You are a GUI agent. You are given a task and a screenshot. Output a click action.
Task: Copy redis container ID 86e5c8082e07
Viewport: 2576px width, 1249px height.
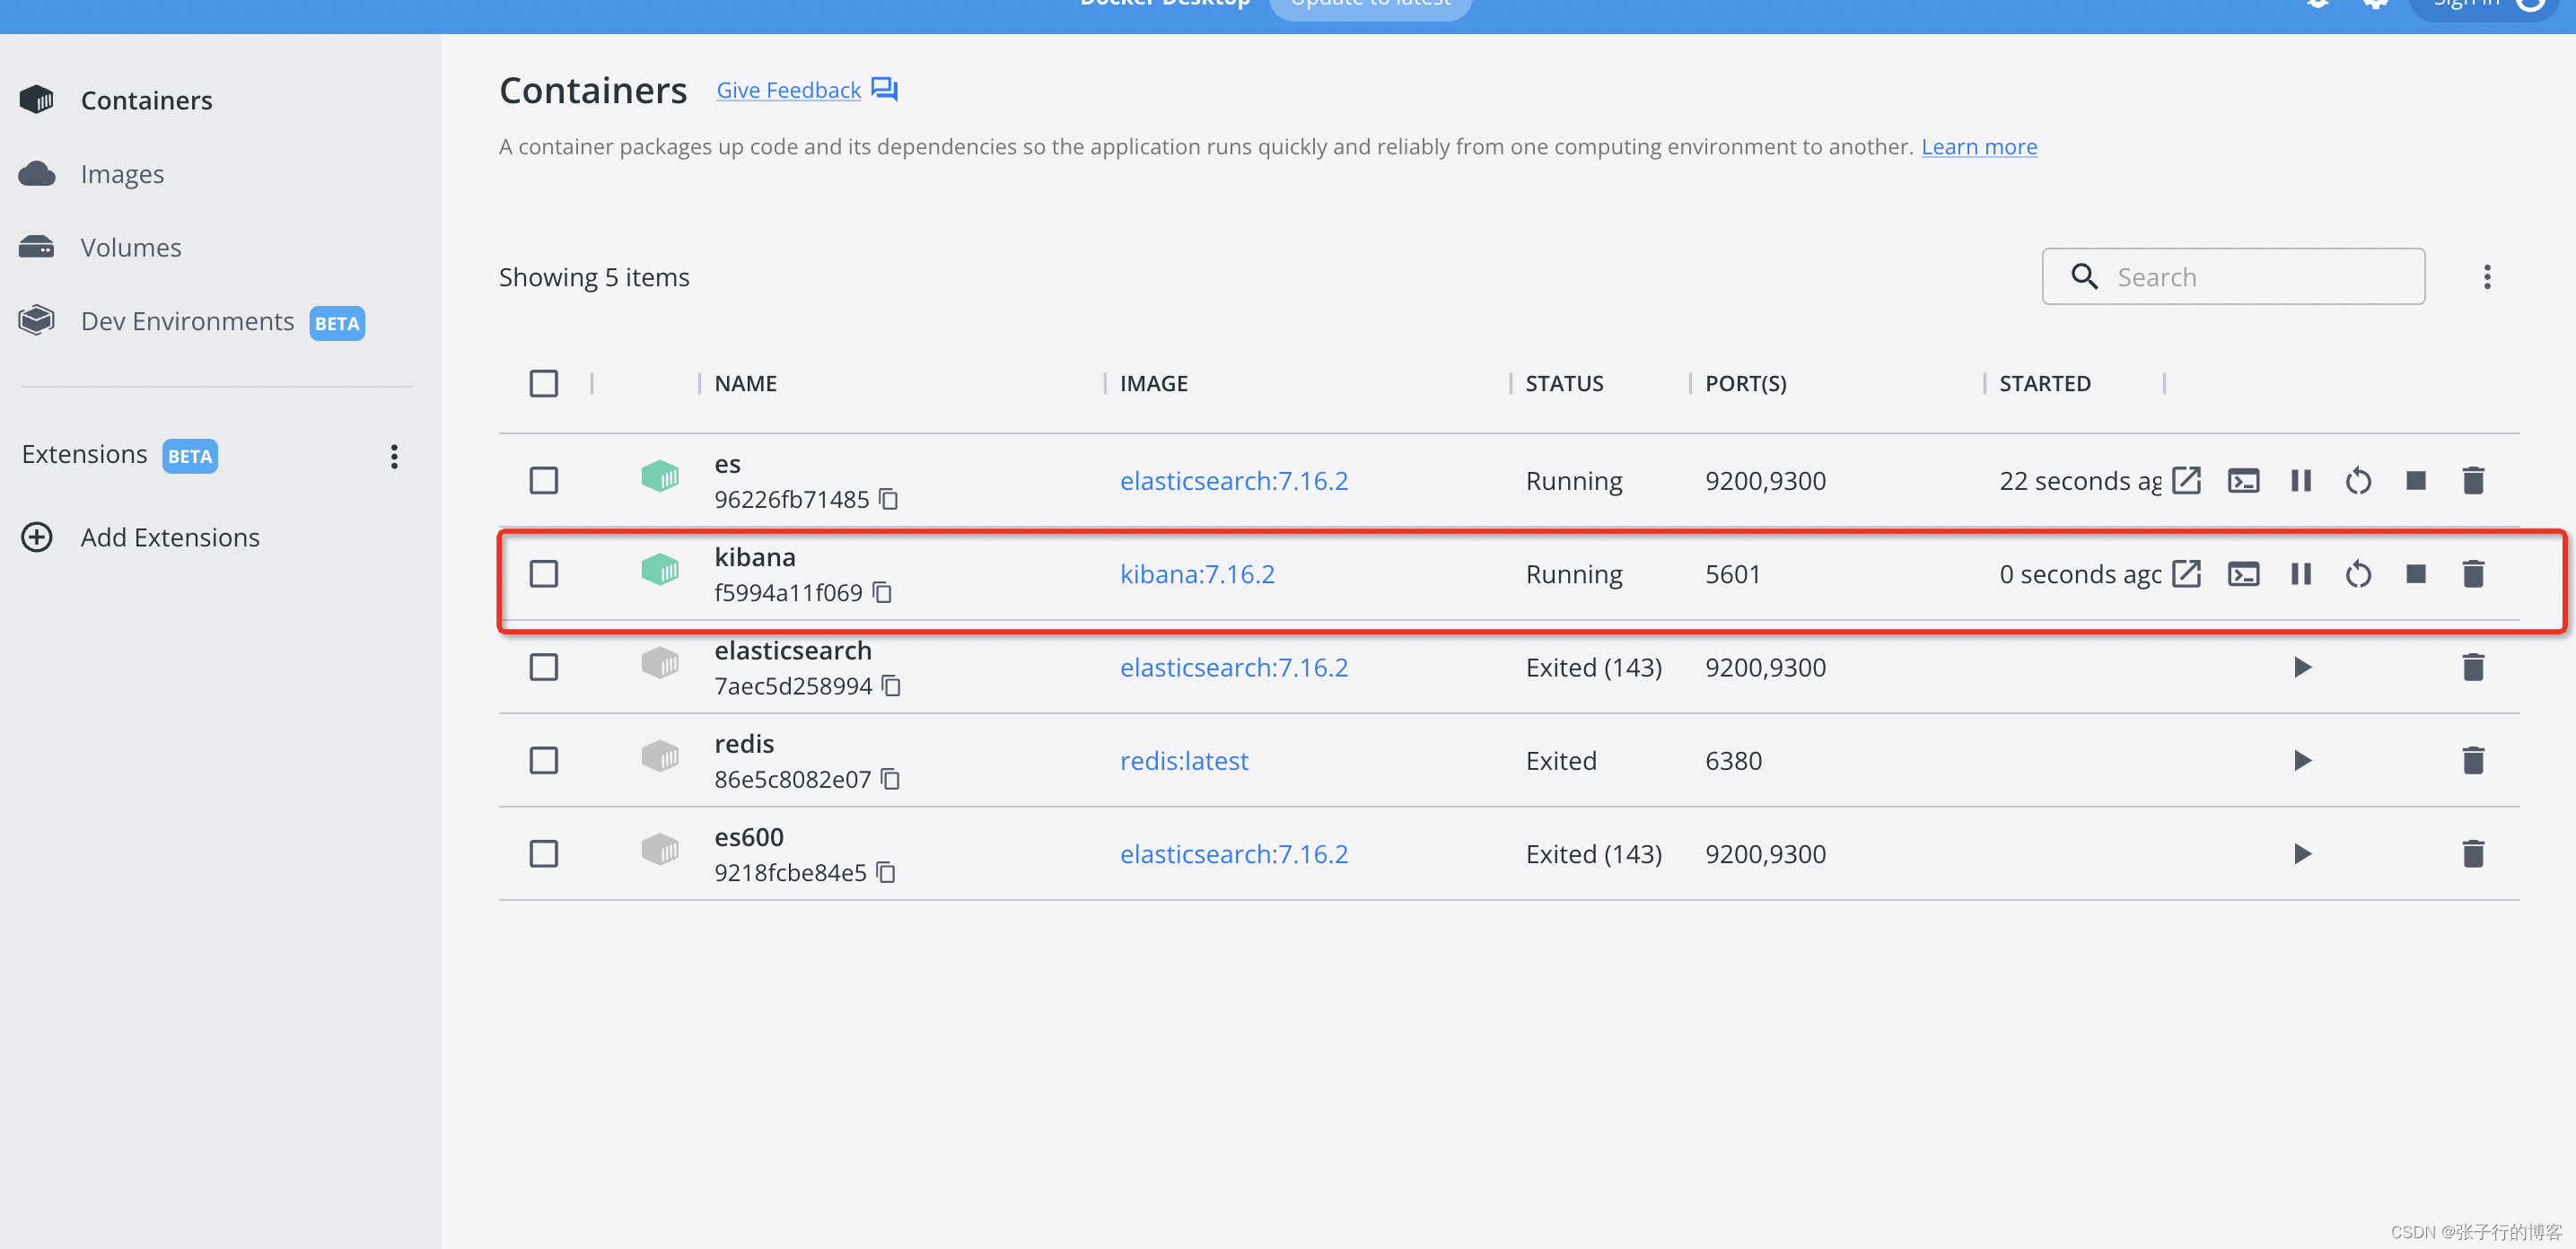(x=890, y=778)
